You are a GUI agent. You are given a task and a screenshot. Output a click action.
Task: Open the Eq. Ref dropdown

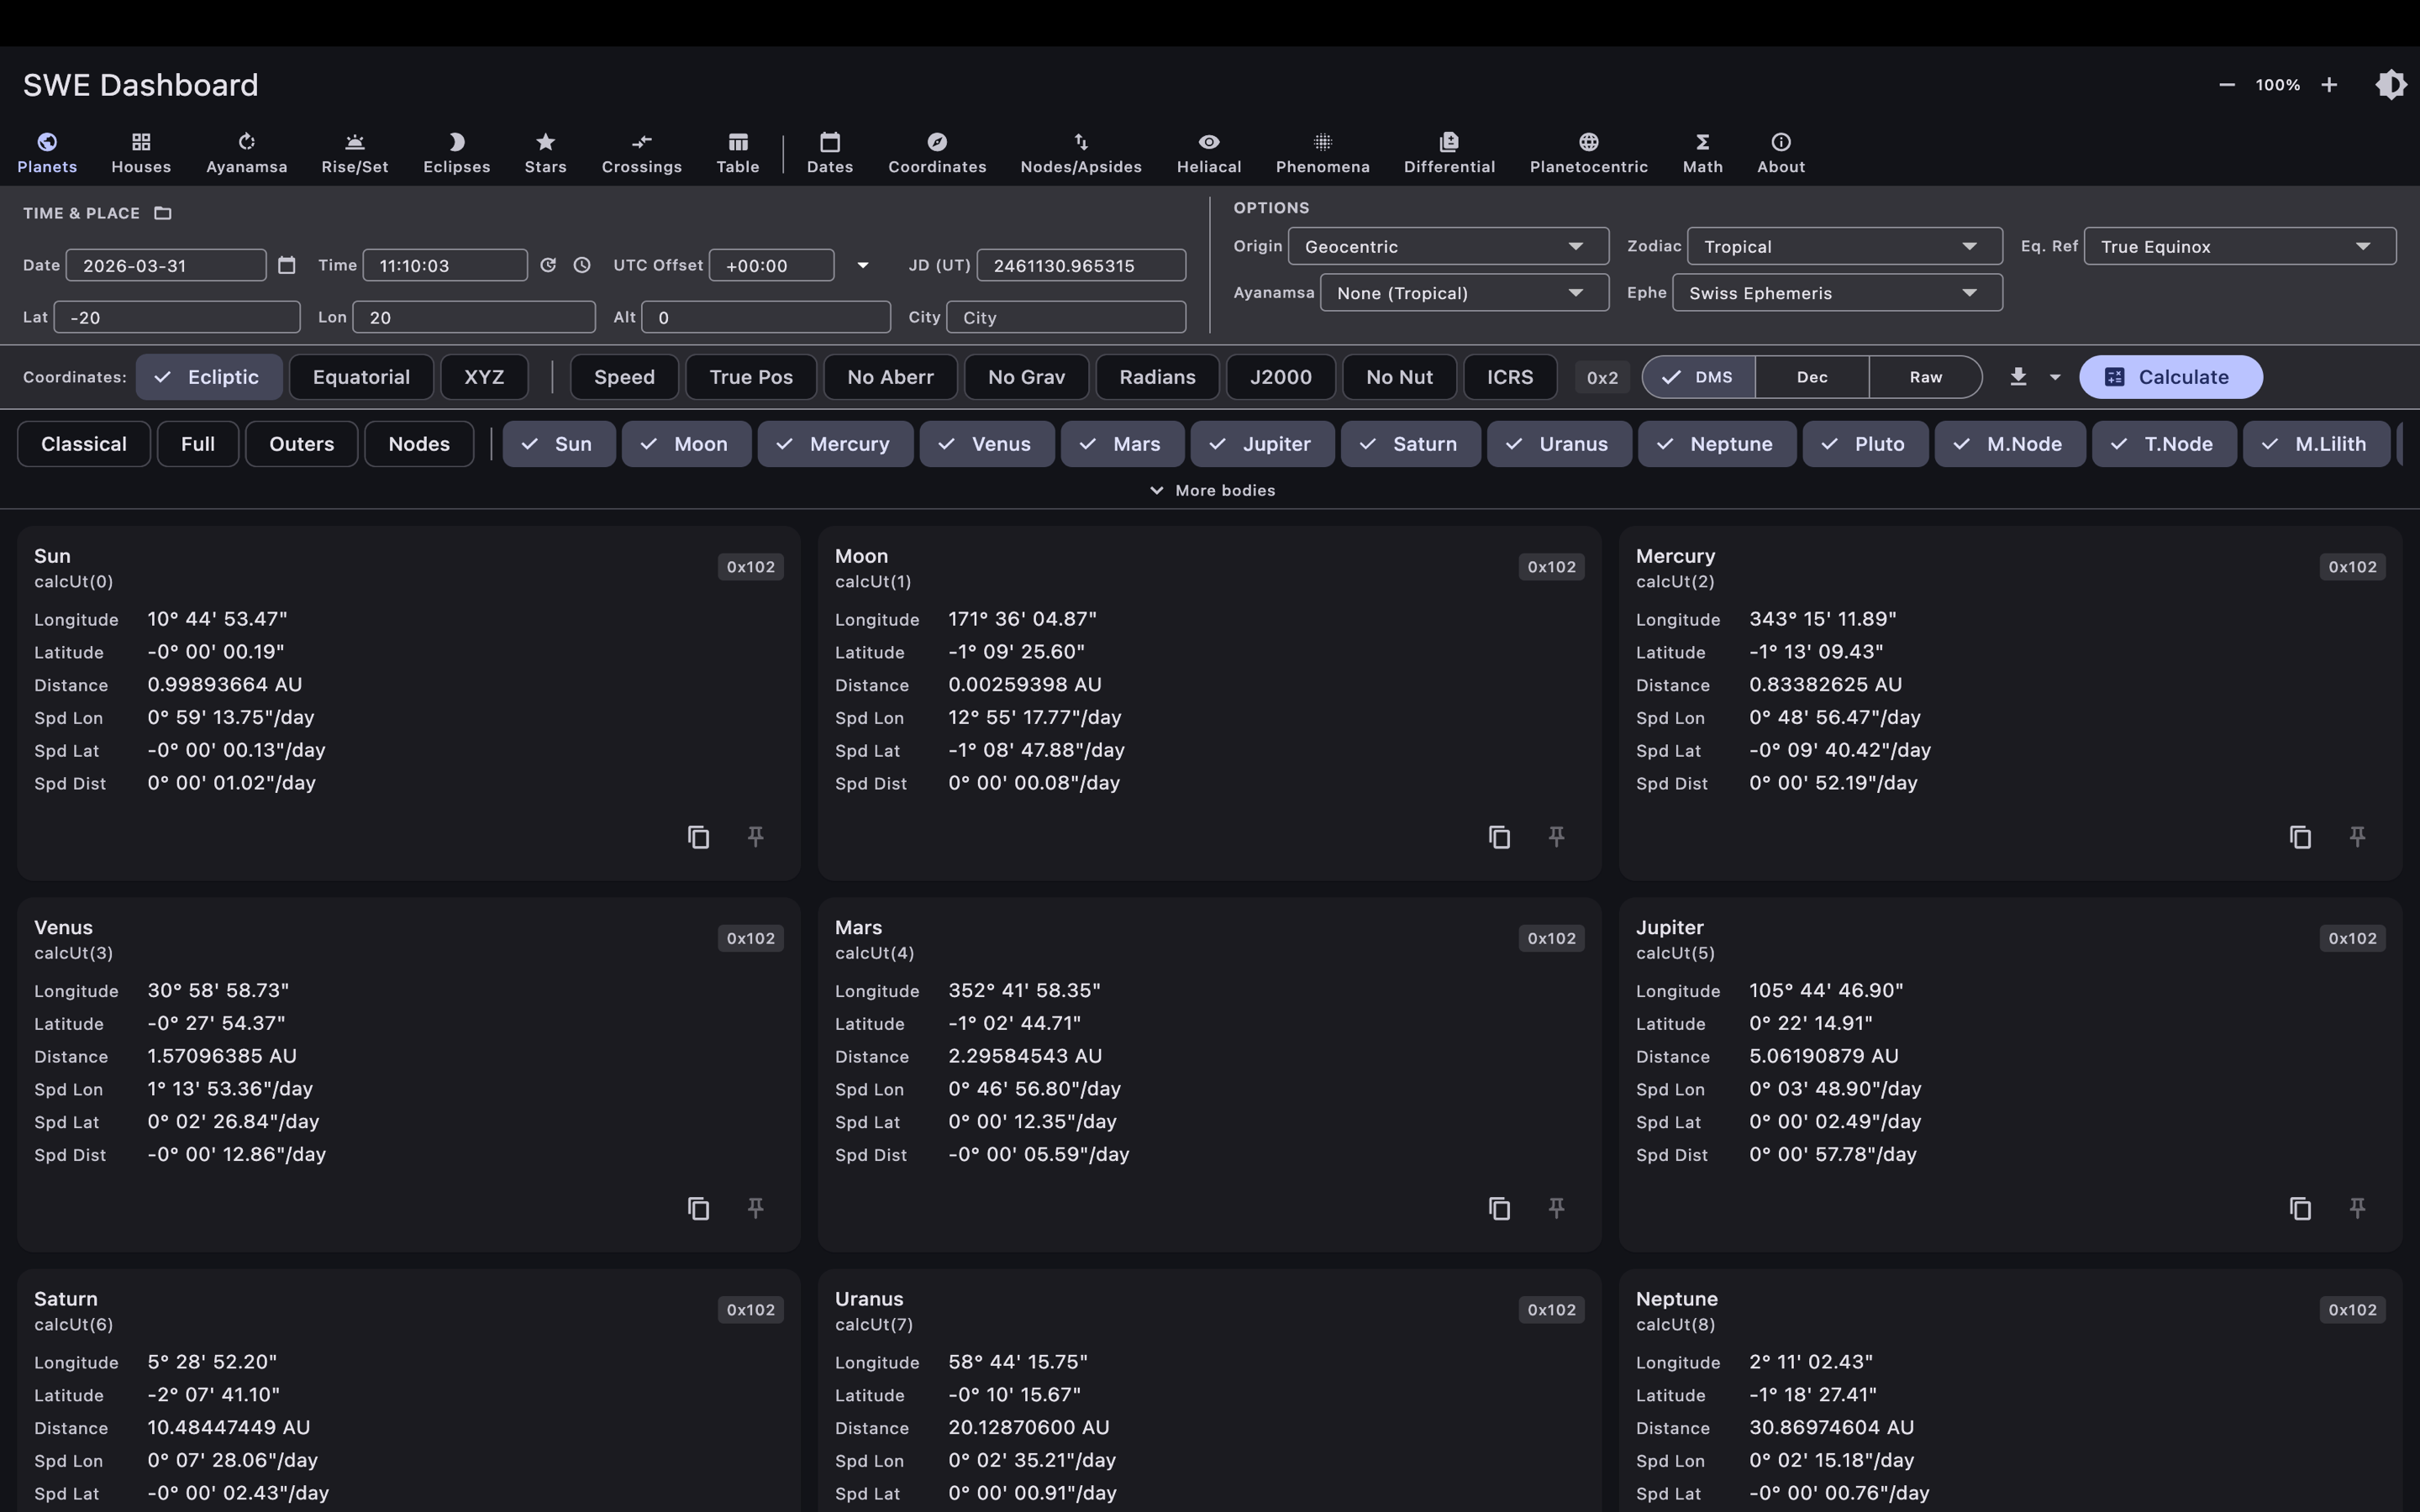coord(2240,246)
